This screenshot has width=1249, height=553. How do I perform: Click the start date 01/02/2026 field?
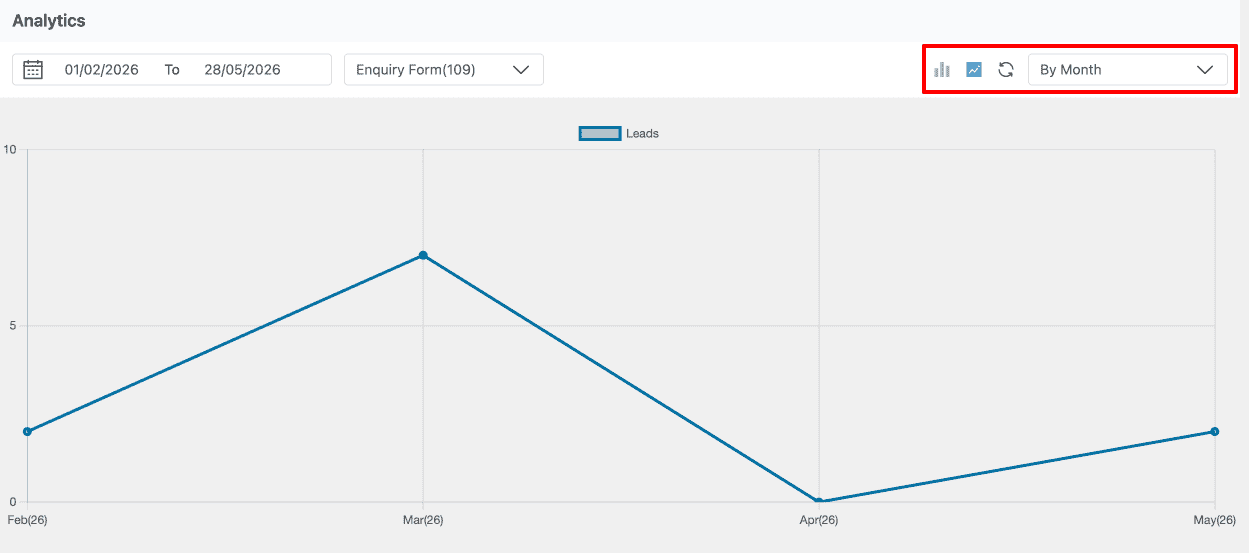[101, 70]
